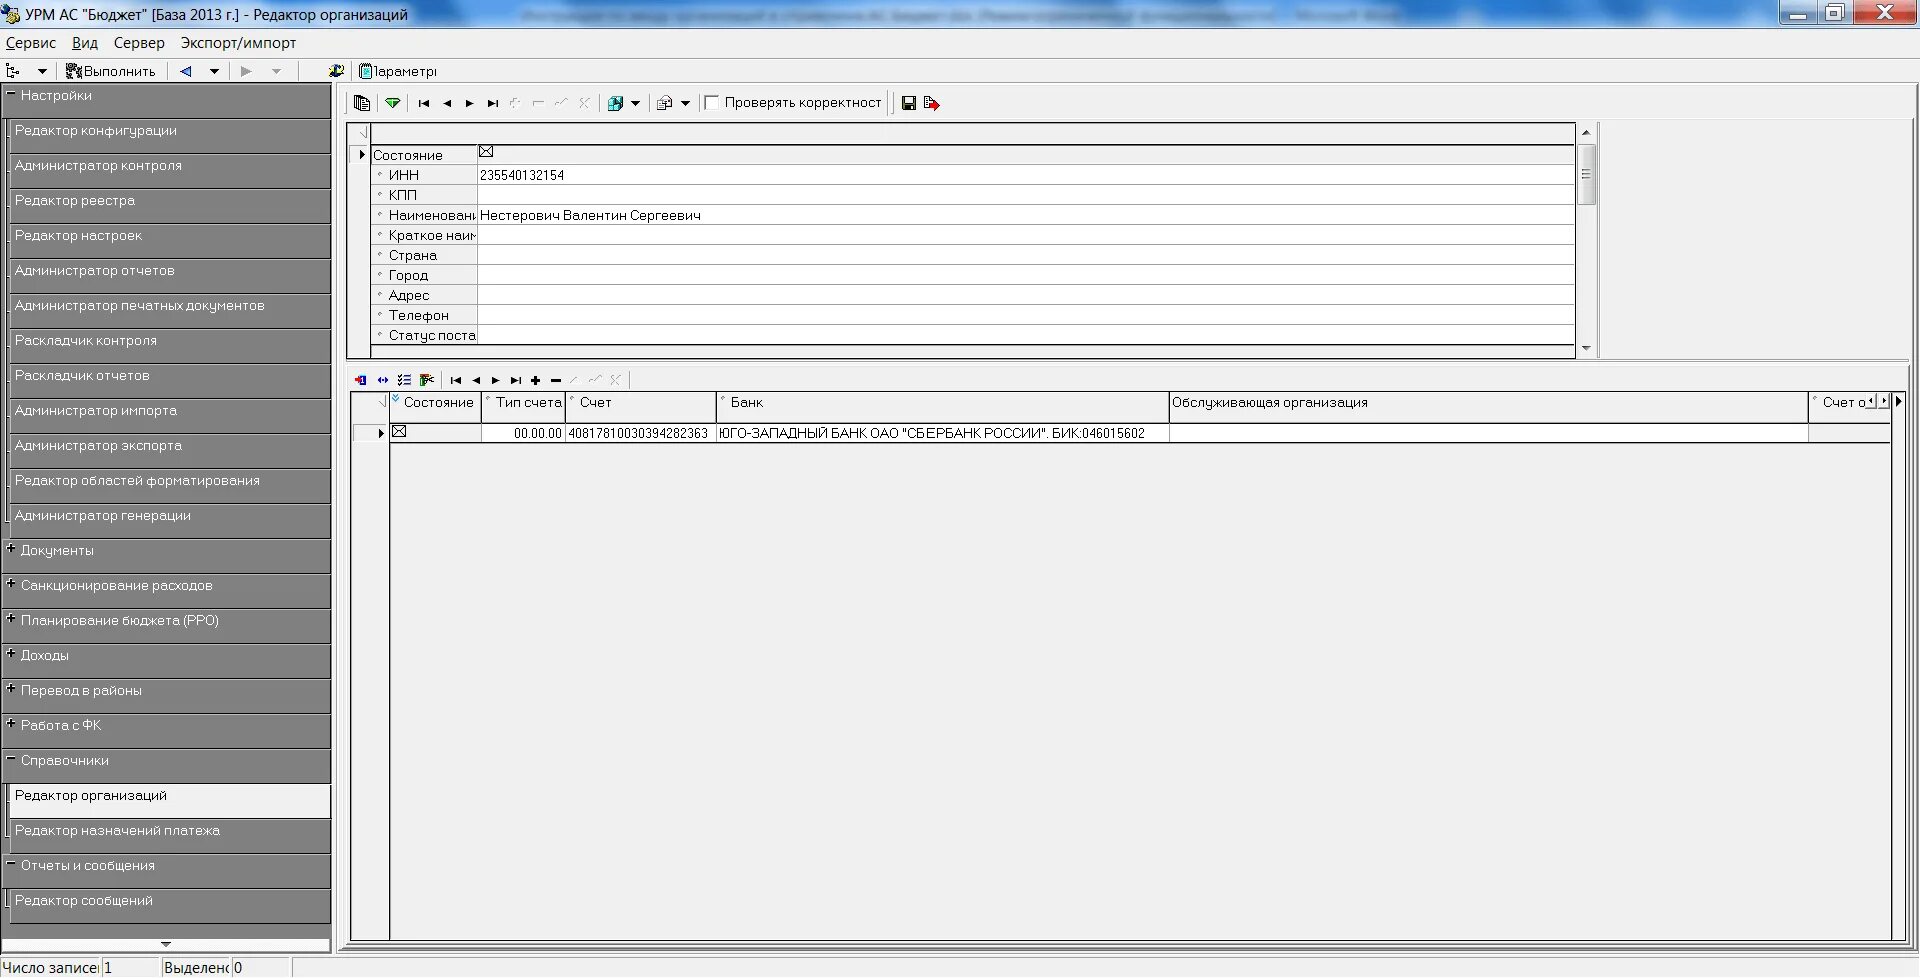Go to last record in upper toolbar
Viewport: 1920px width, 978px height.
[x=493, y=103]
